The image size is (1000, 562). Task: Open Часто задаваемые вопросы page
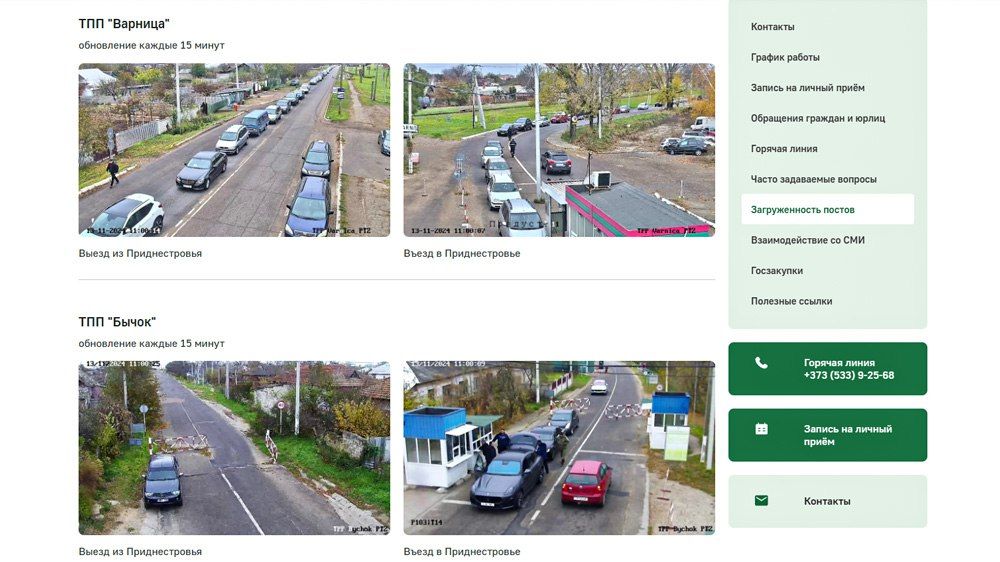813,180
